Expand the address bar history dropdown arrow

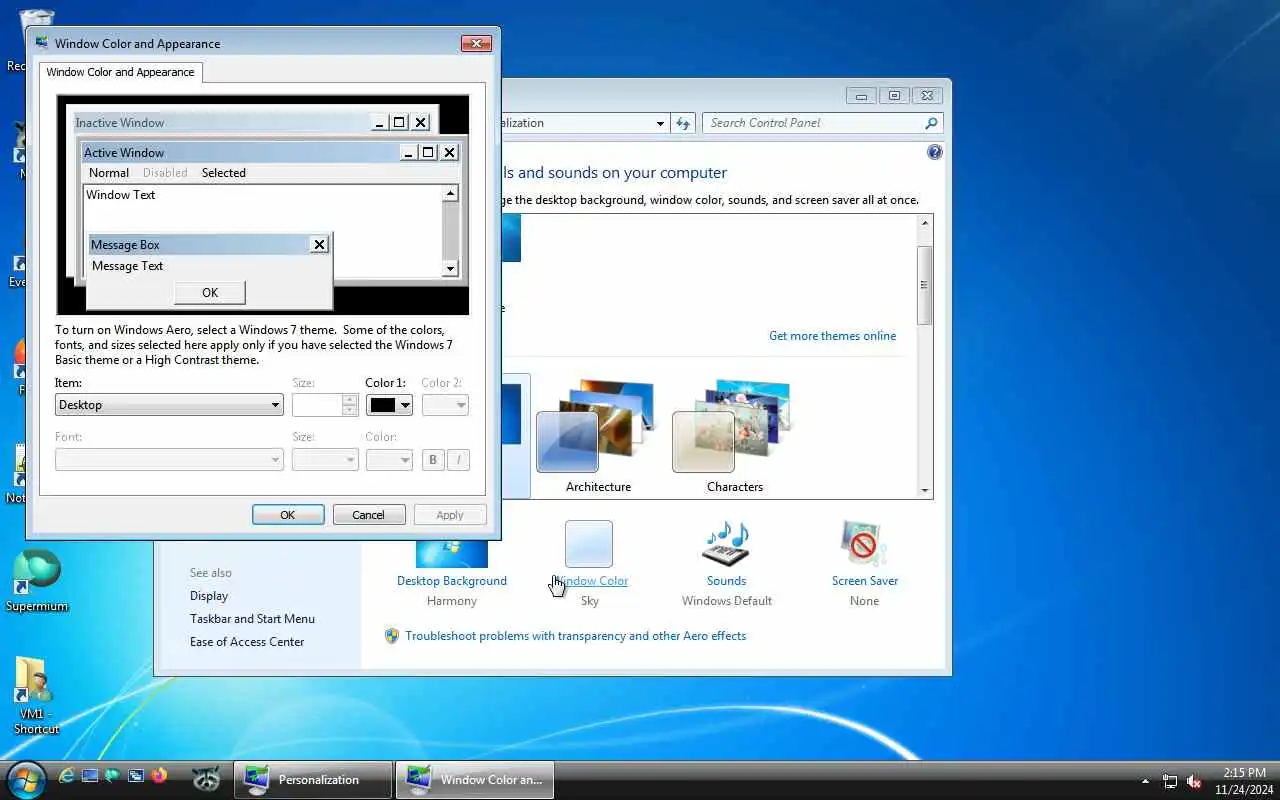coord(660,123)
